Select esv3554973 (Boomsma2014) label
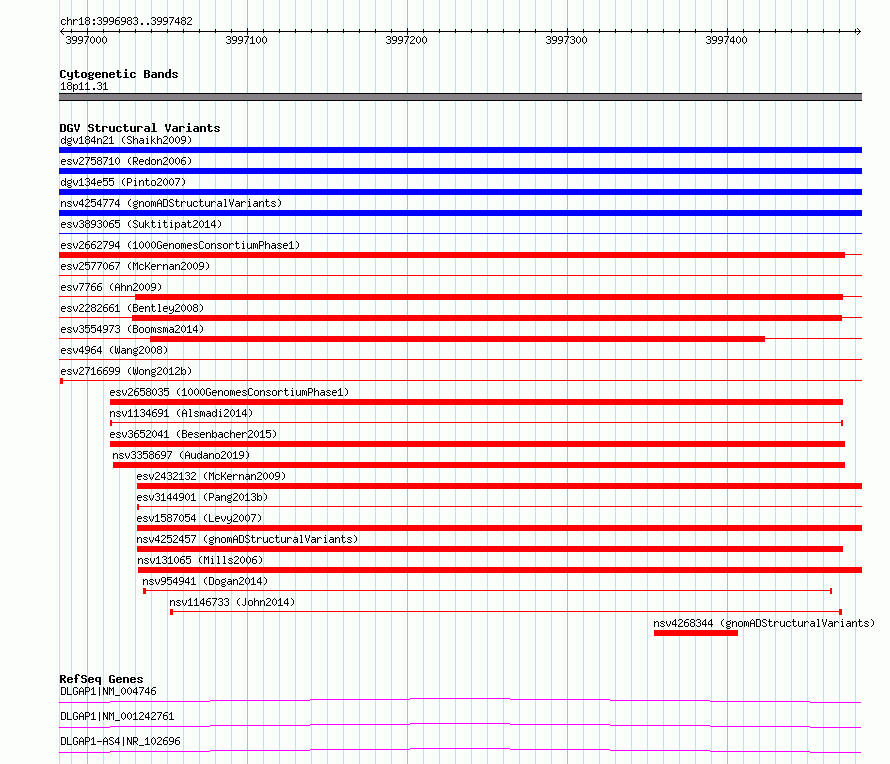The image size is (890, 764). pyautogui.click(x=132, y=329)
